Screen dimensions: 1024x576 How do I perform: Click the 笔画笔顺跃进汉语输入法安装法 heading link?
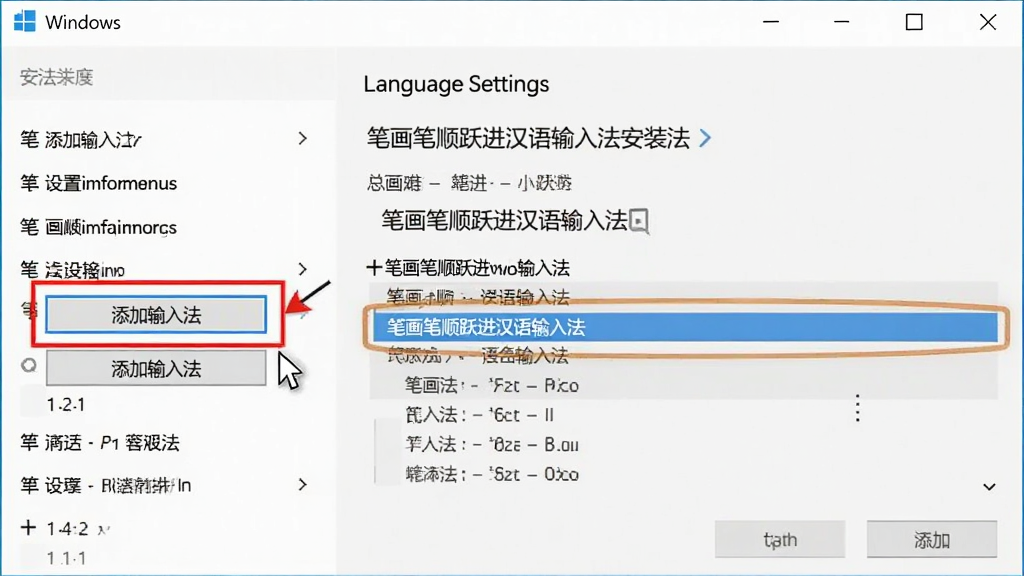(x=528, y=138)
